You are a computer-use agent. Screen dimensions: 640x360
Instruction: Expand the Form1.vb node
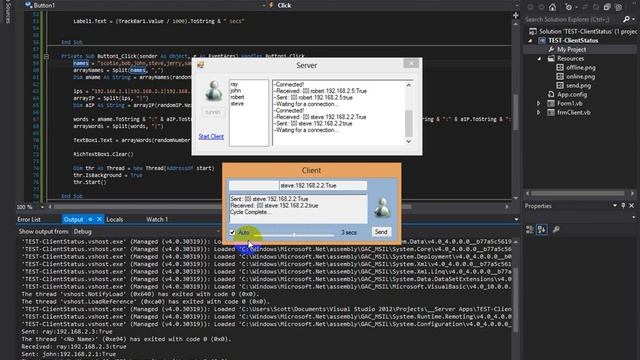coord(539,103)
